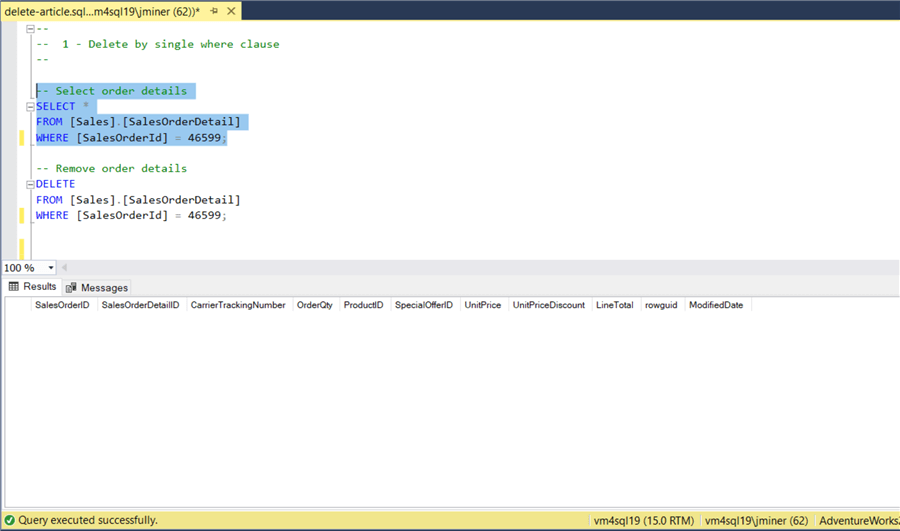Collapse the DELETE statement outline
This screenshot has height=531, width=900.
tap(30, 184)
